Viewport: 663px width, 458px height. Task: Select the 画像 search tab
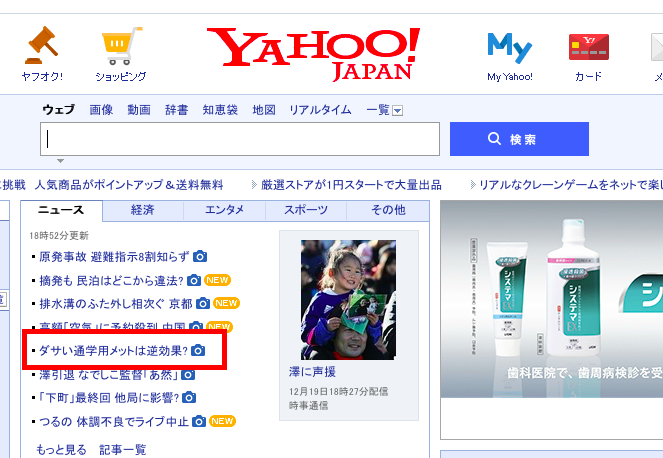click(x=101, y=110)
